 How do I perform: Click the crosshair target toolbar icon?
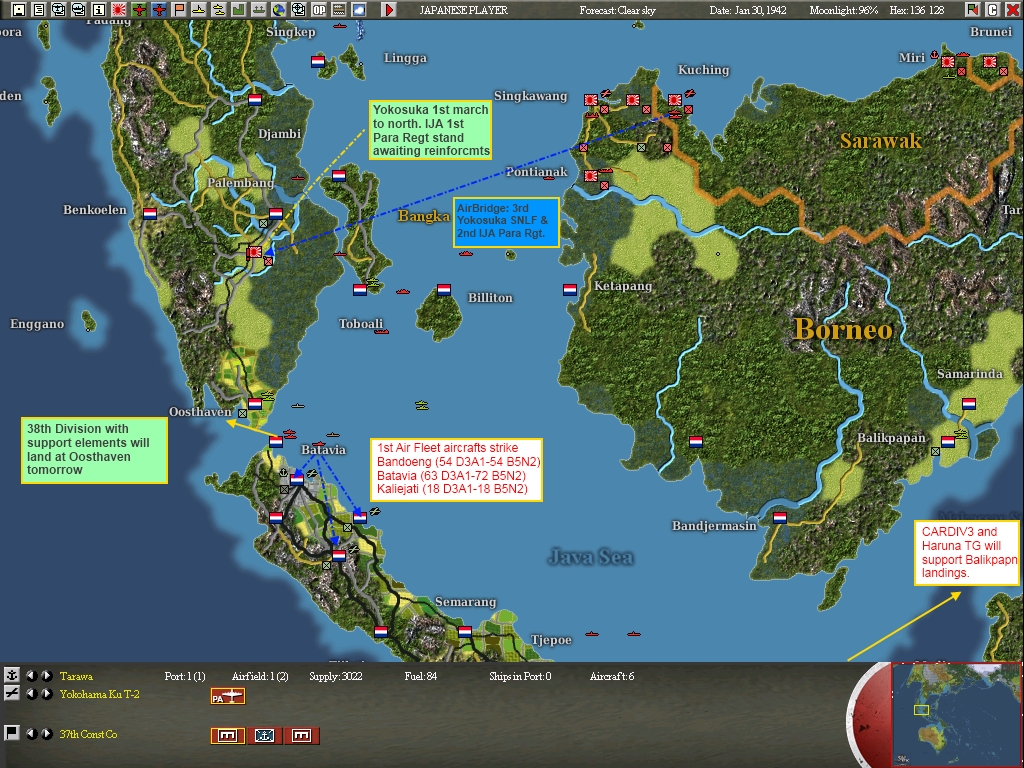point(298,9)
